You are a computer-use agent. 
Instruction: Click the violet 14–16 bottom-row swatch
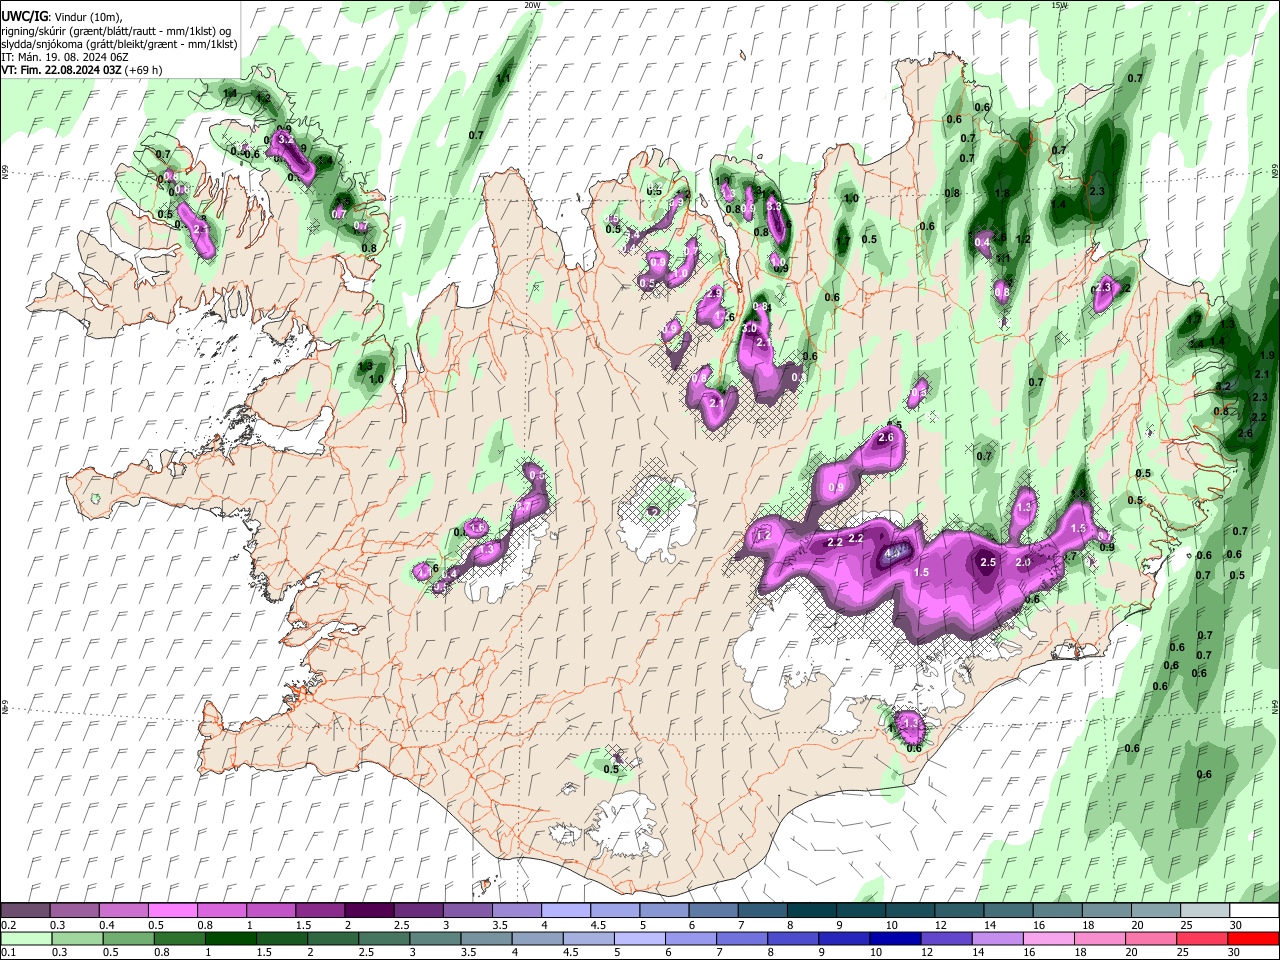tap(998, 938)
